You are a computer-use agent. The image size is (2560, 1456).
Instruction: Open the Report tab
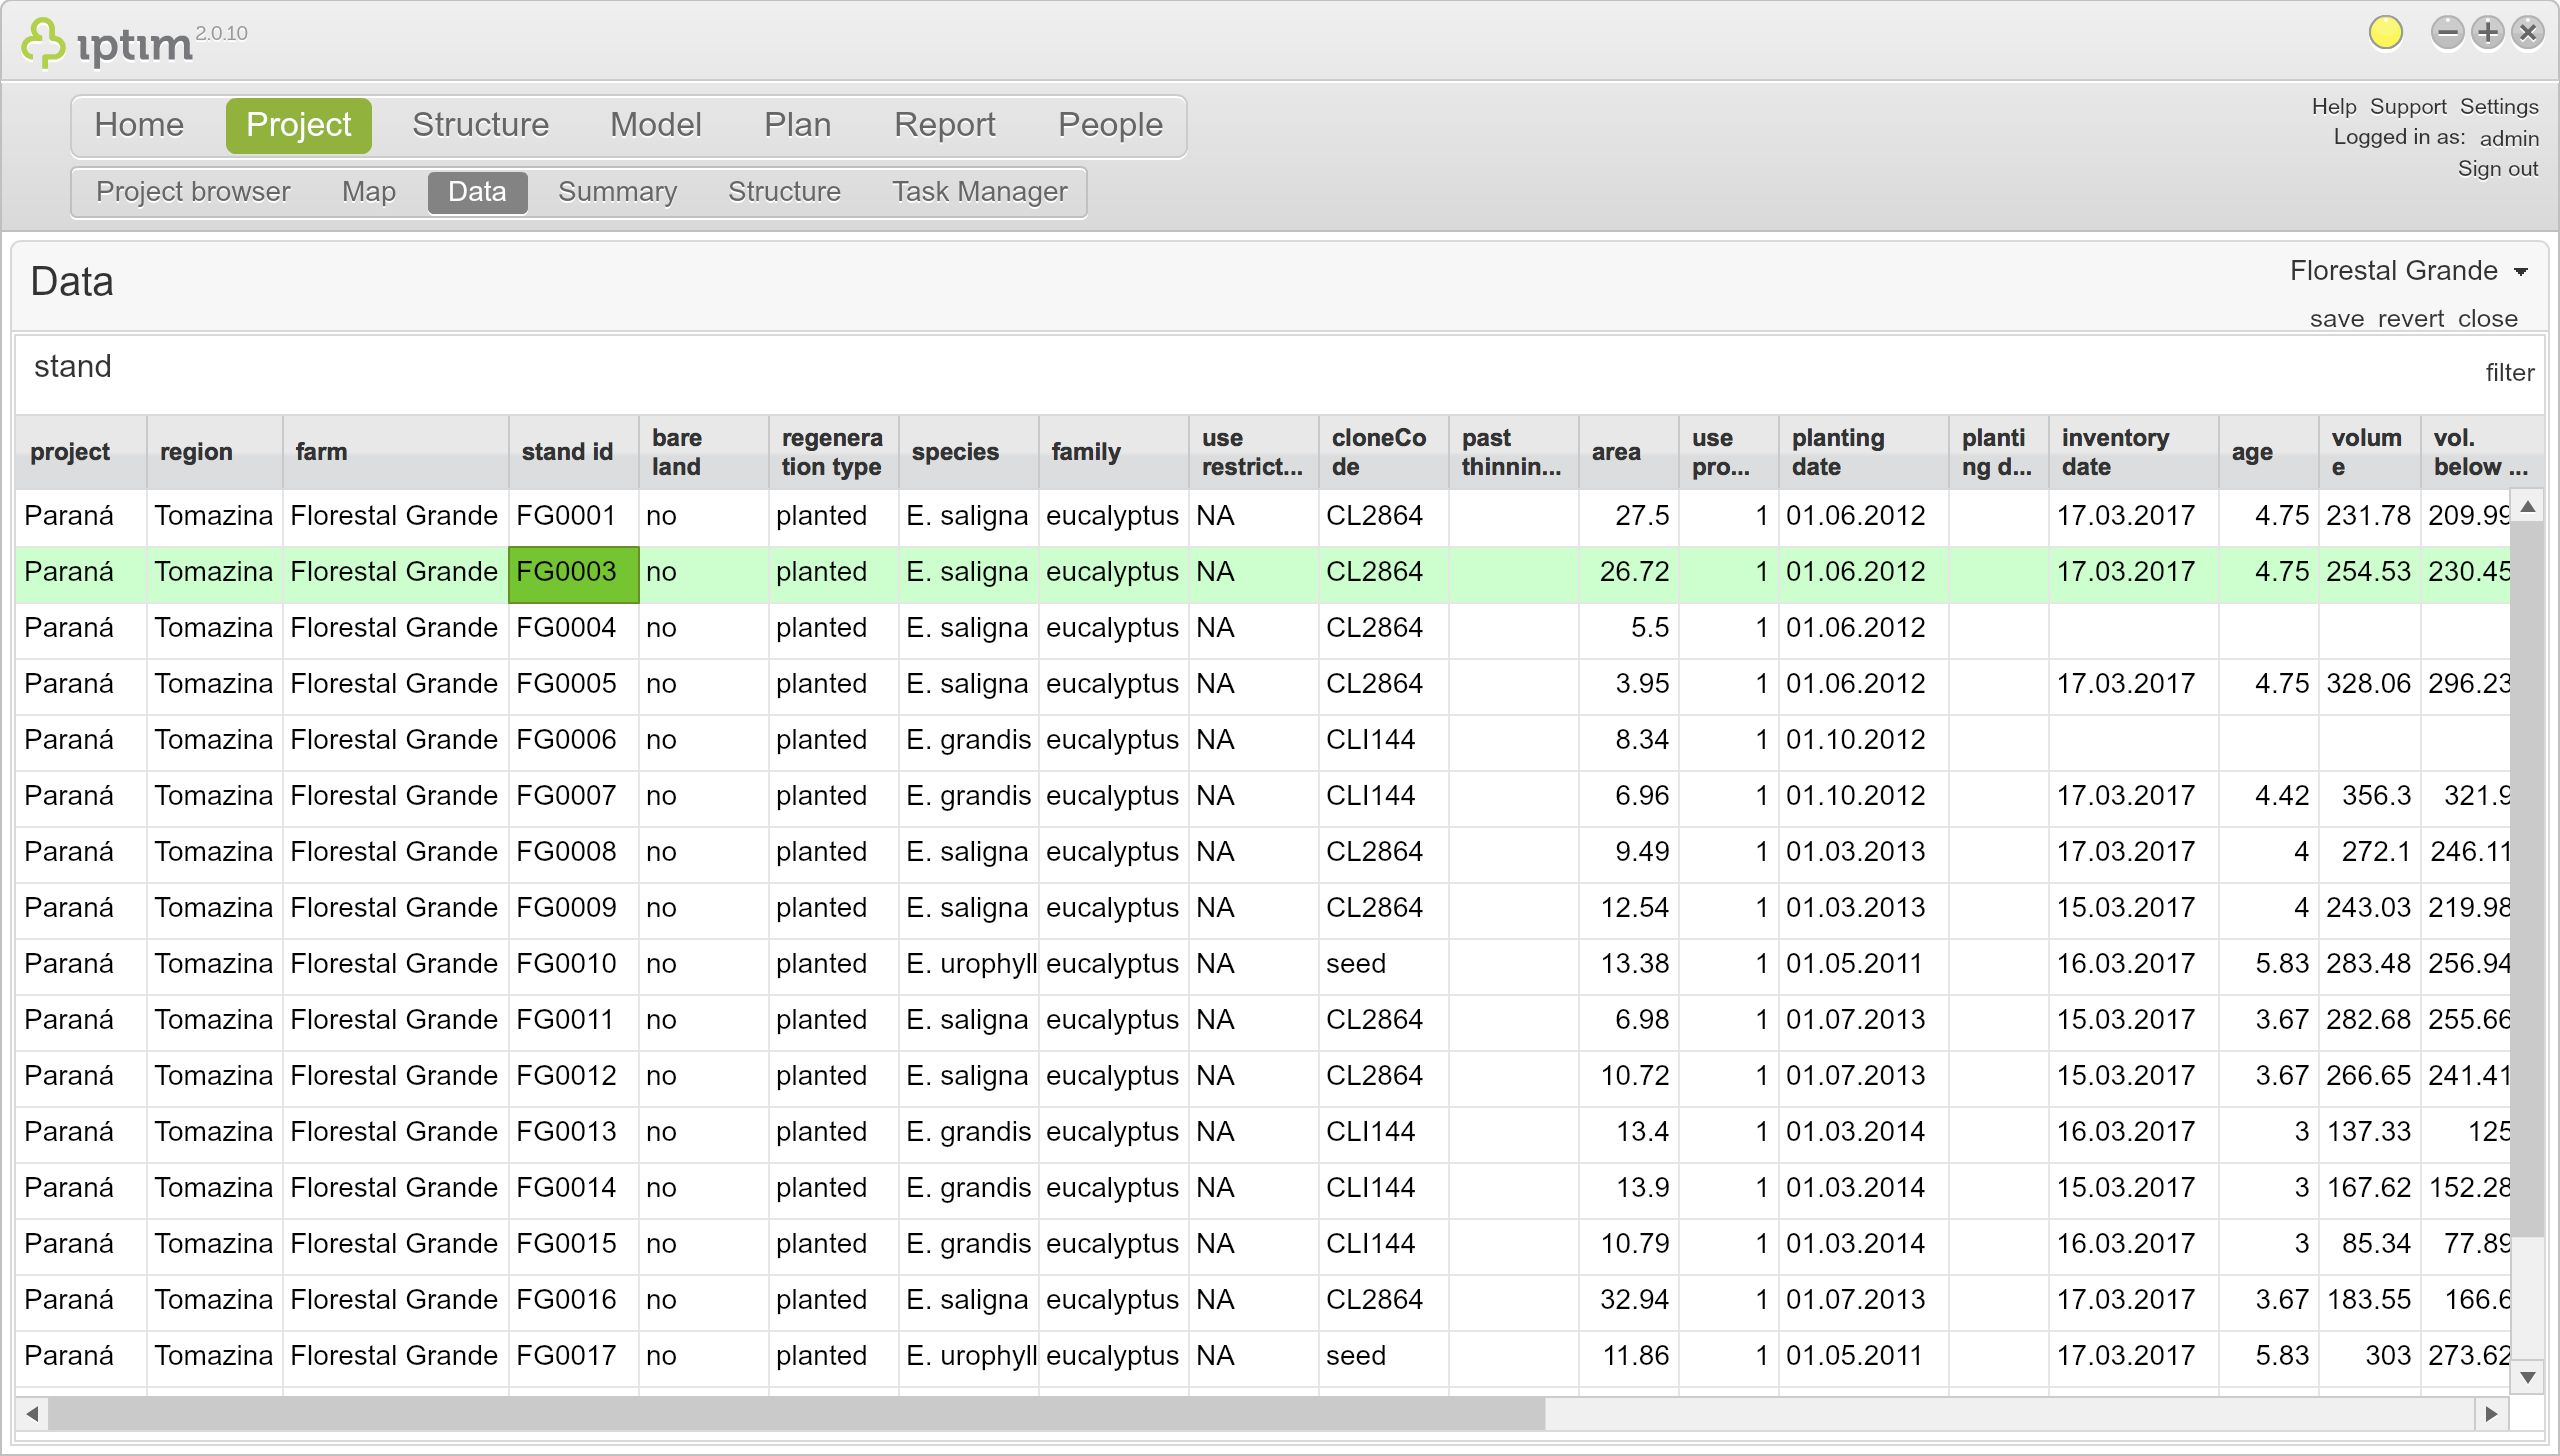[x=944, y=125]
